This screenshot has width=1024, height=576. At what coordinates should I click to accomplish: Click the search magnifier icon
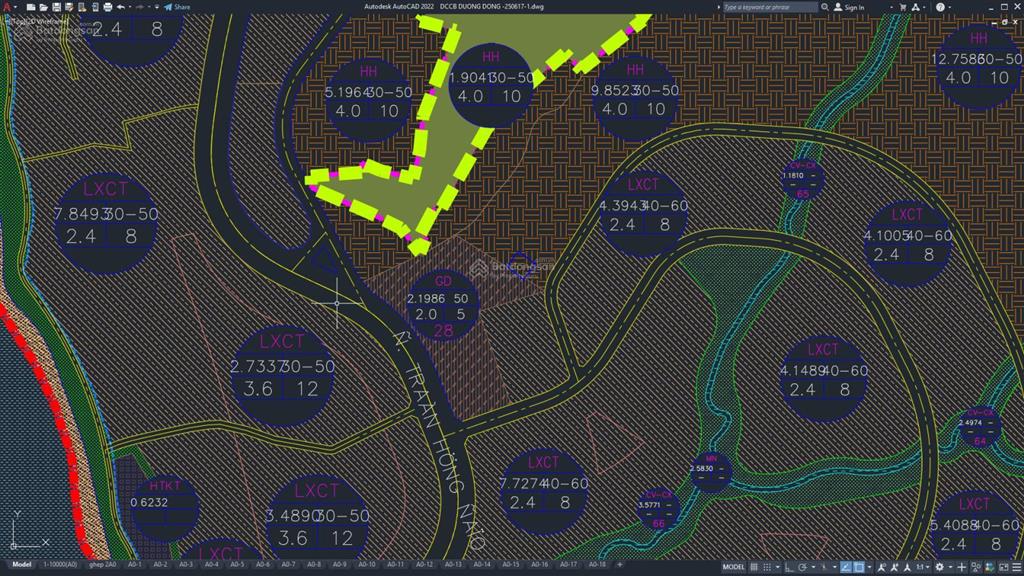click(x=825, y=7)
